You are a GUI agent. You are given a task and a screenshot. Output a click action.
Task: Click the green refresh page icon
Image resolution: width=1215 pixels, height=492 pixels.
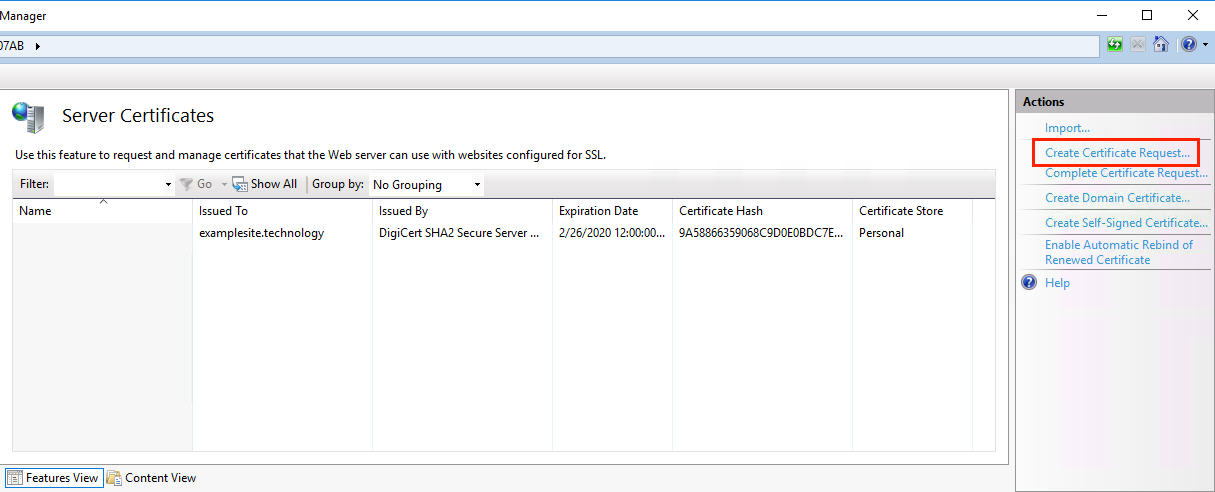(x=1115, y=45)
